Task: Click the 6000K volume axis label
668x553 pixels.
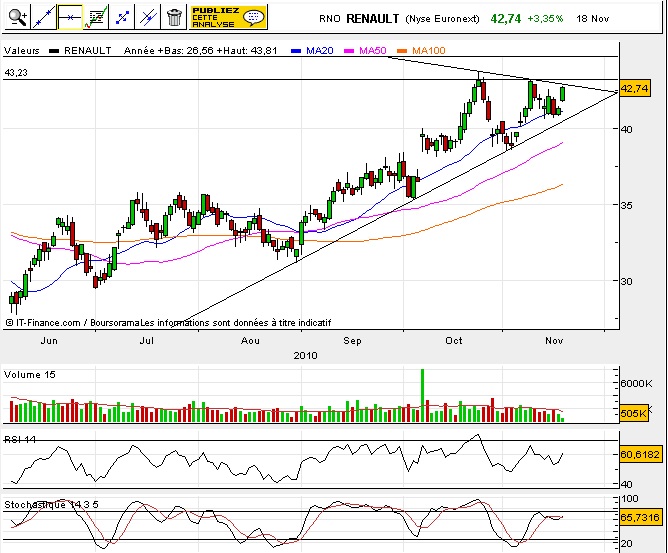Action: (x=636, y=384)
